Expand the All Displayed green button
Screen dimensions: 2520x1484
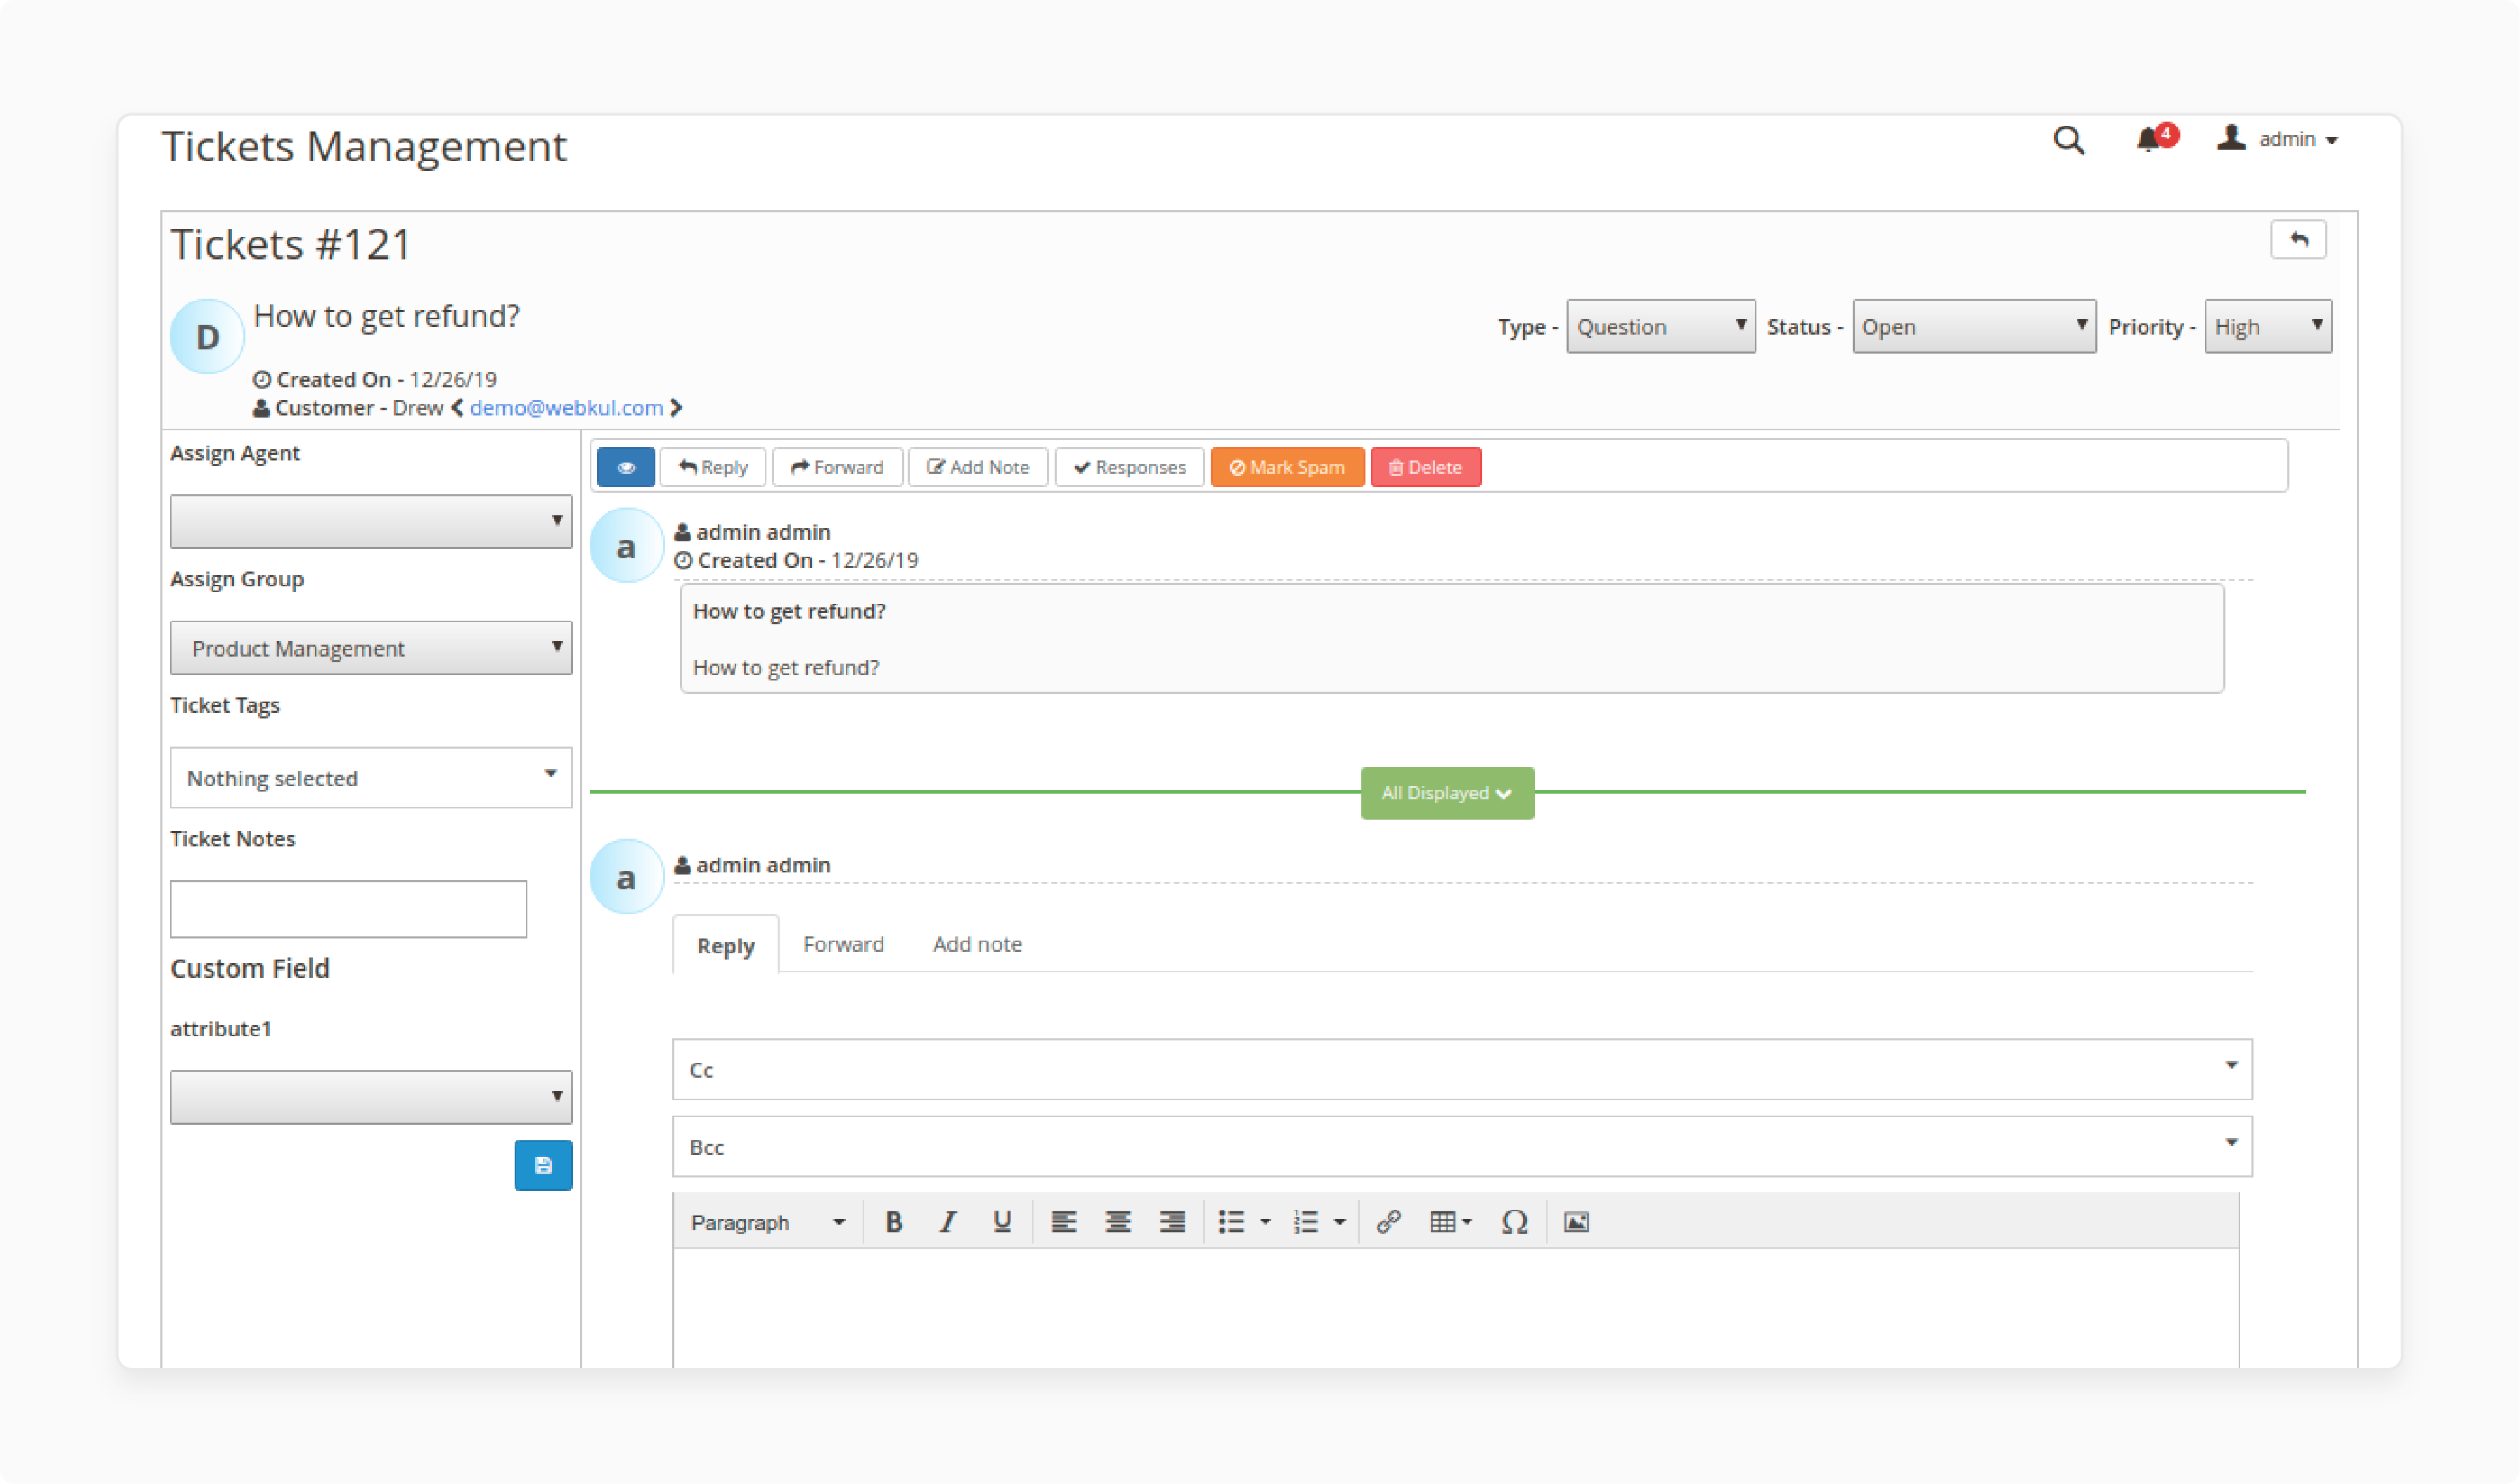(1447, 793)
